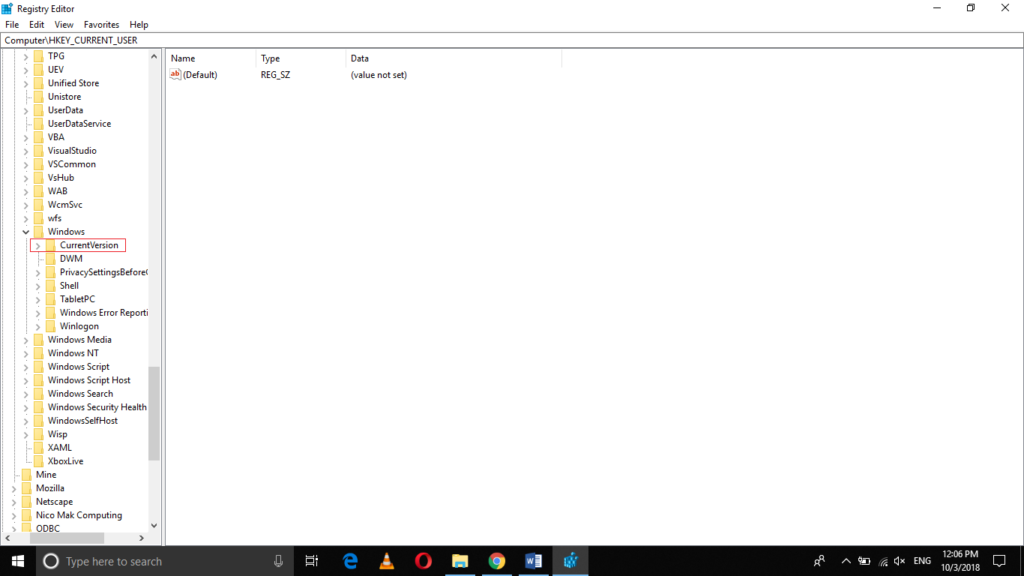This screenshot has width=1024, height=576.
Task: Select the Winlogon key
Action: [78, 325]
